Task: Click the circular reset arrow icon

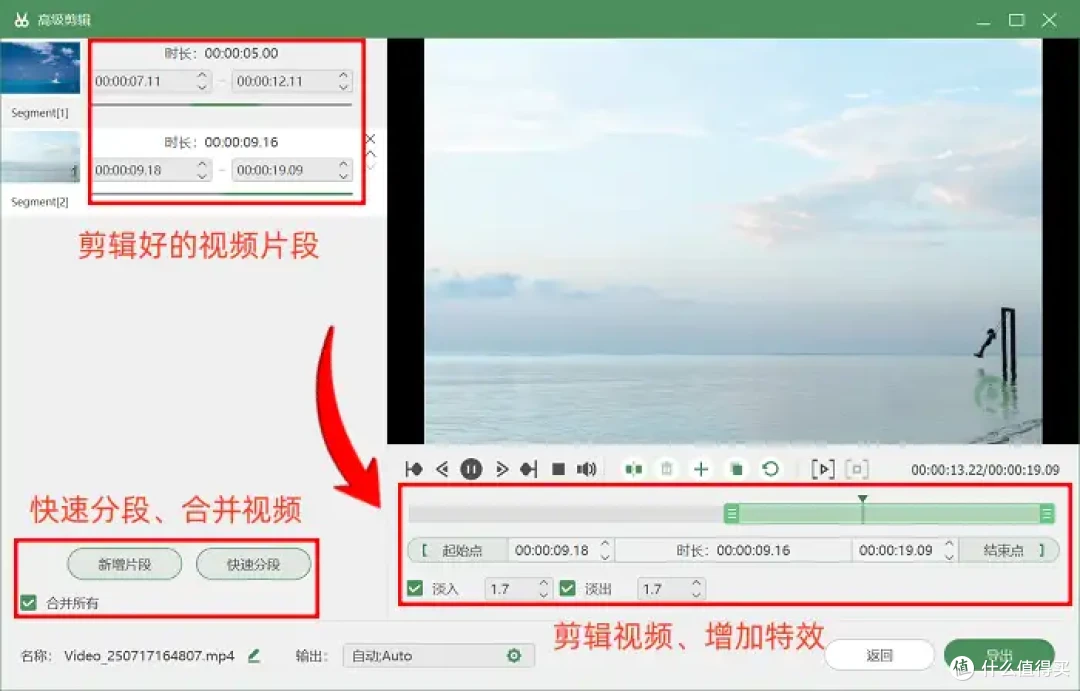Action: point(771,469)
